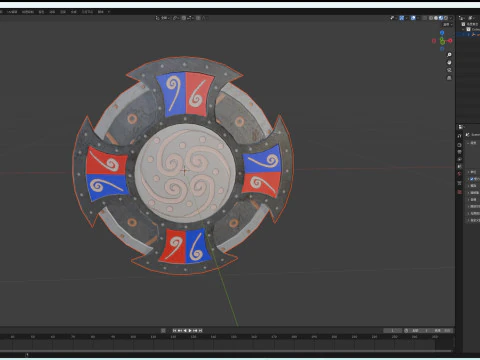Select the highlighted object row in outliner
This screenshot has height=360, width=480.
click(469, 35)
